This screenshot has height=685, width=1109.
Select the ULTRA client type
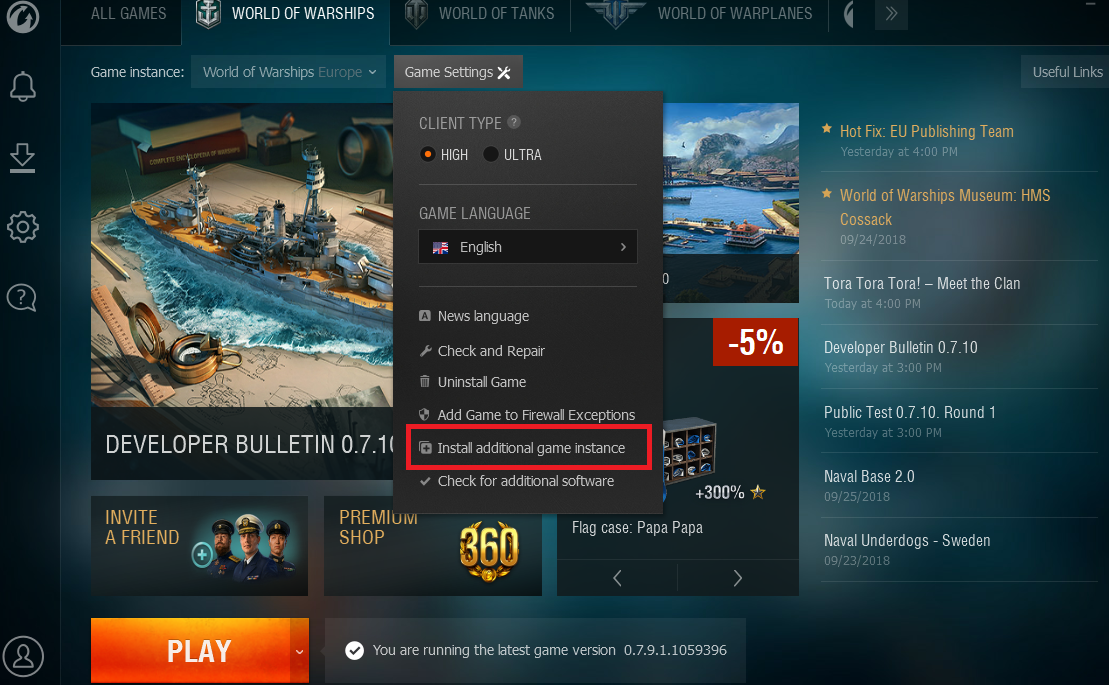512,154
